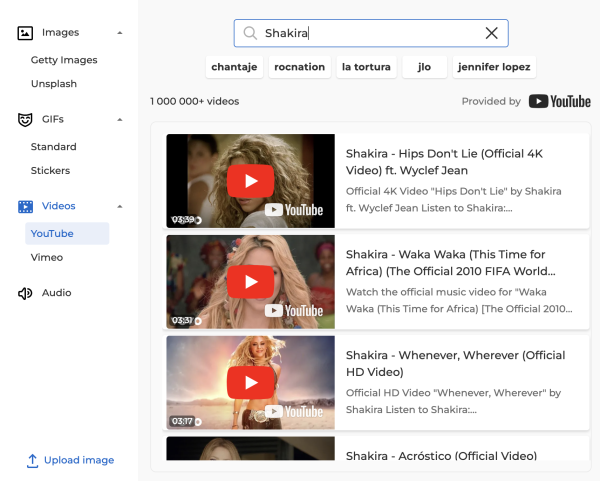This screenshot has height=481, width=600.
Task: Open the Vimeo video source
Action: tap(47, 257)
